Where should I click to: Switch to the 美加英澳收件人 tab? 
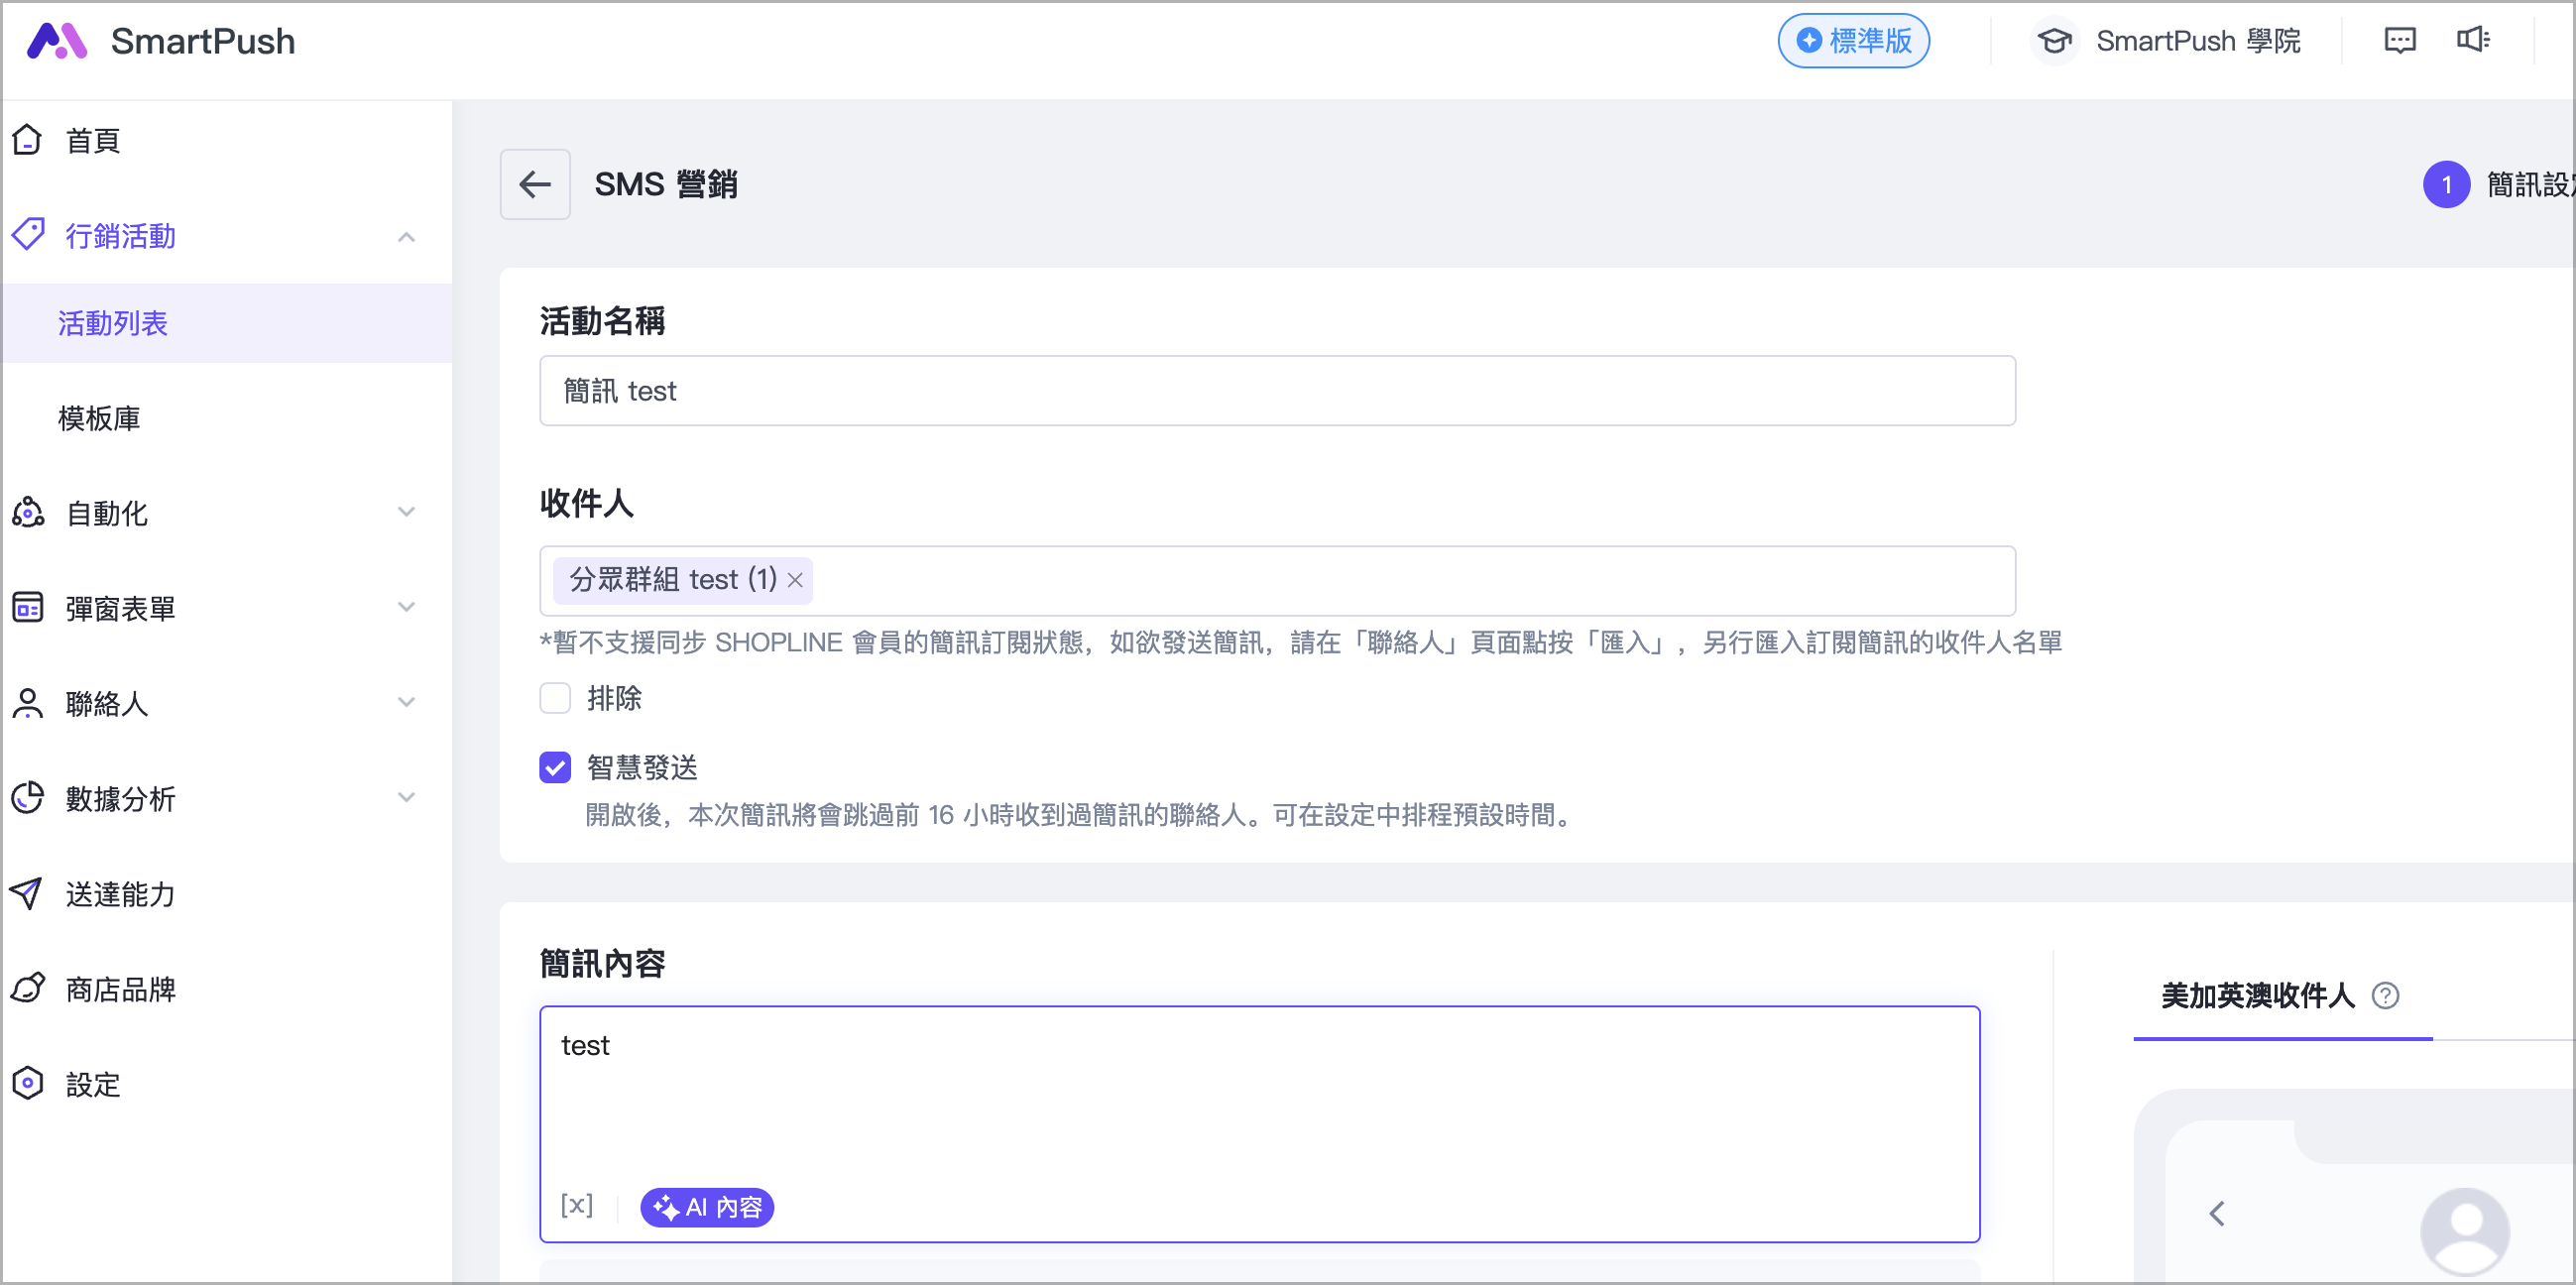[2257, 995]
